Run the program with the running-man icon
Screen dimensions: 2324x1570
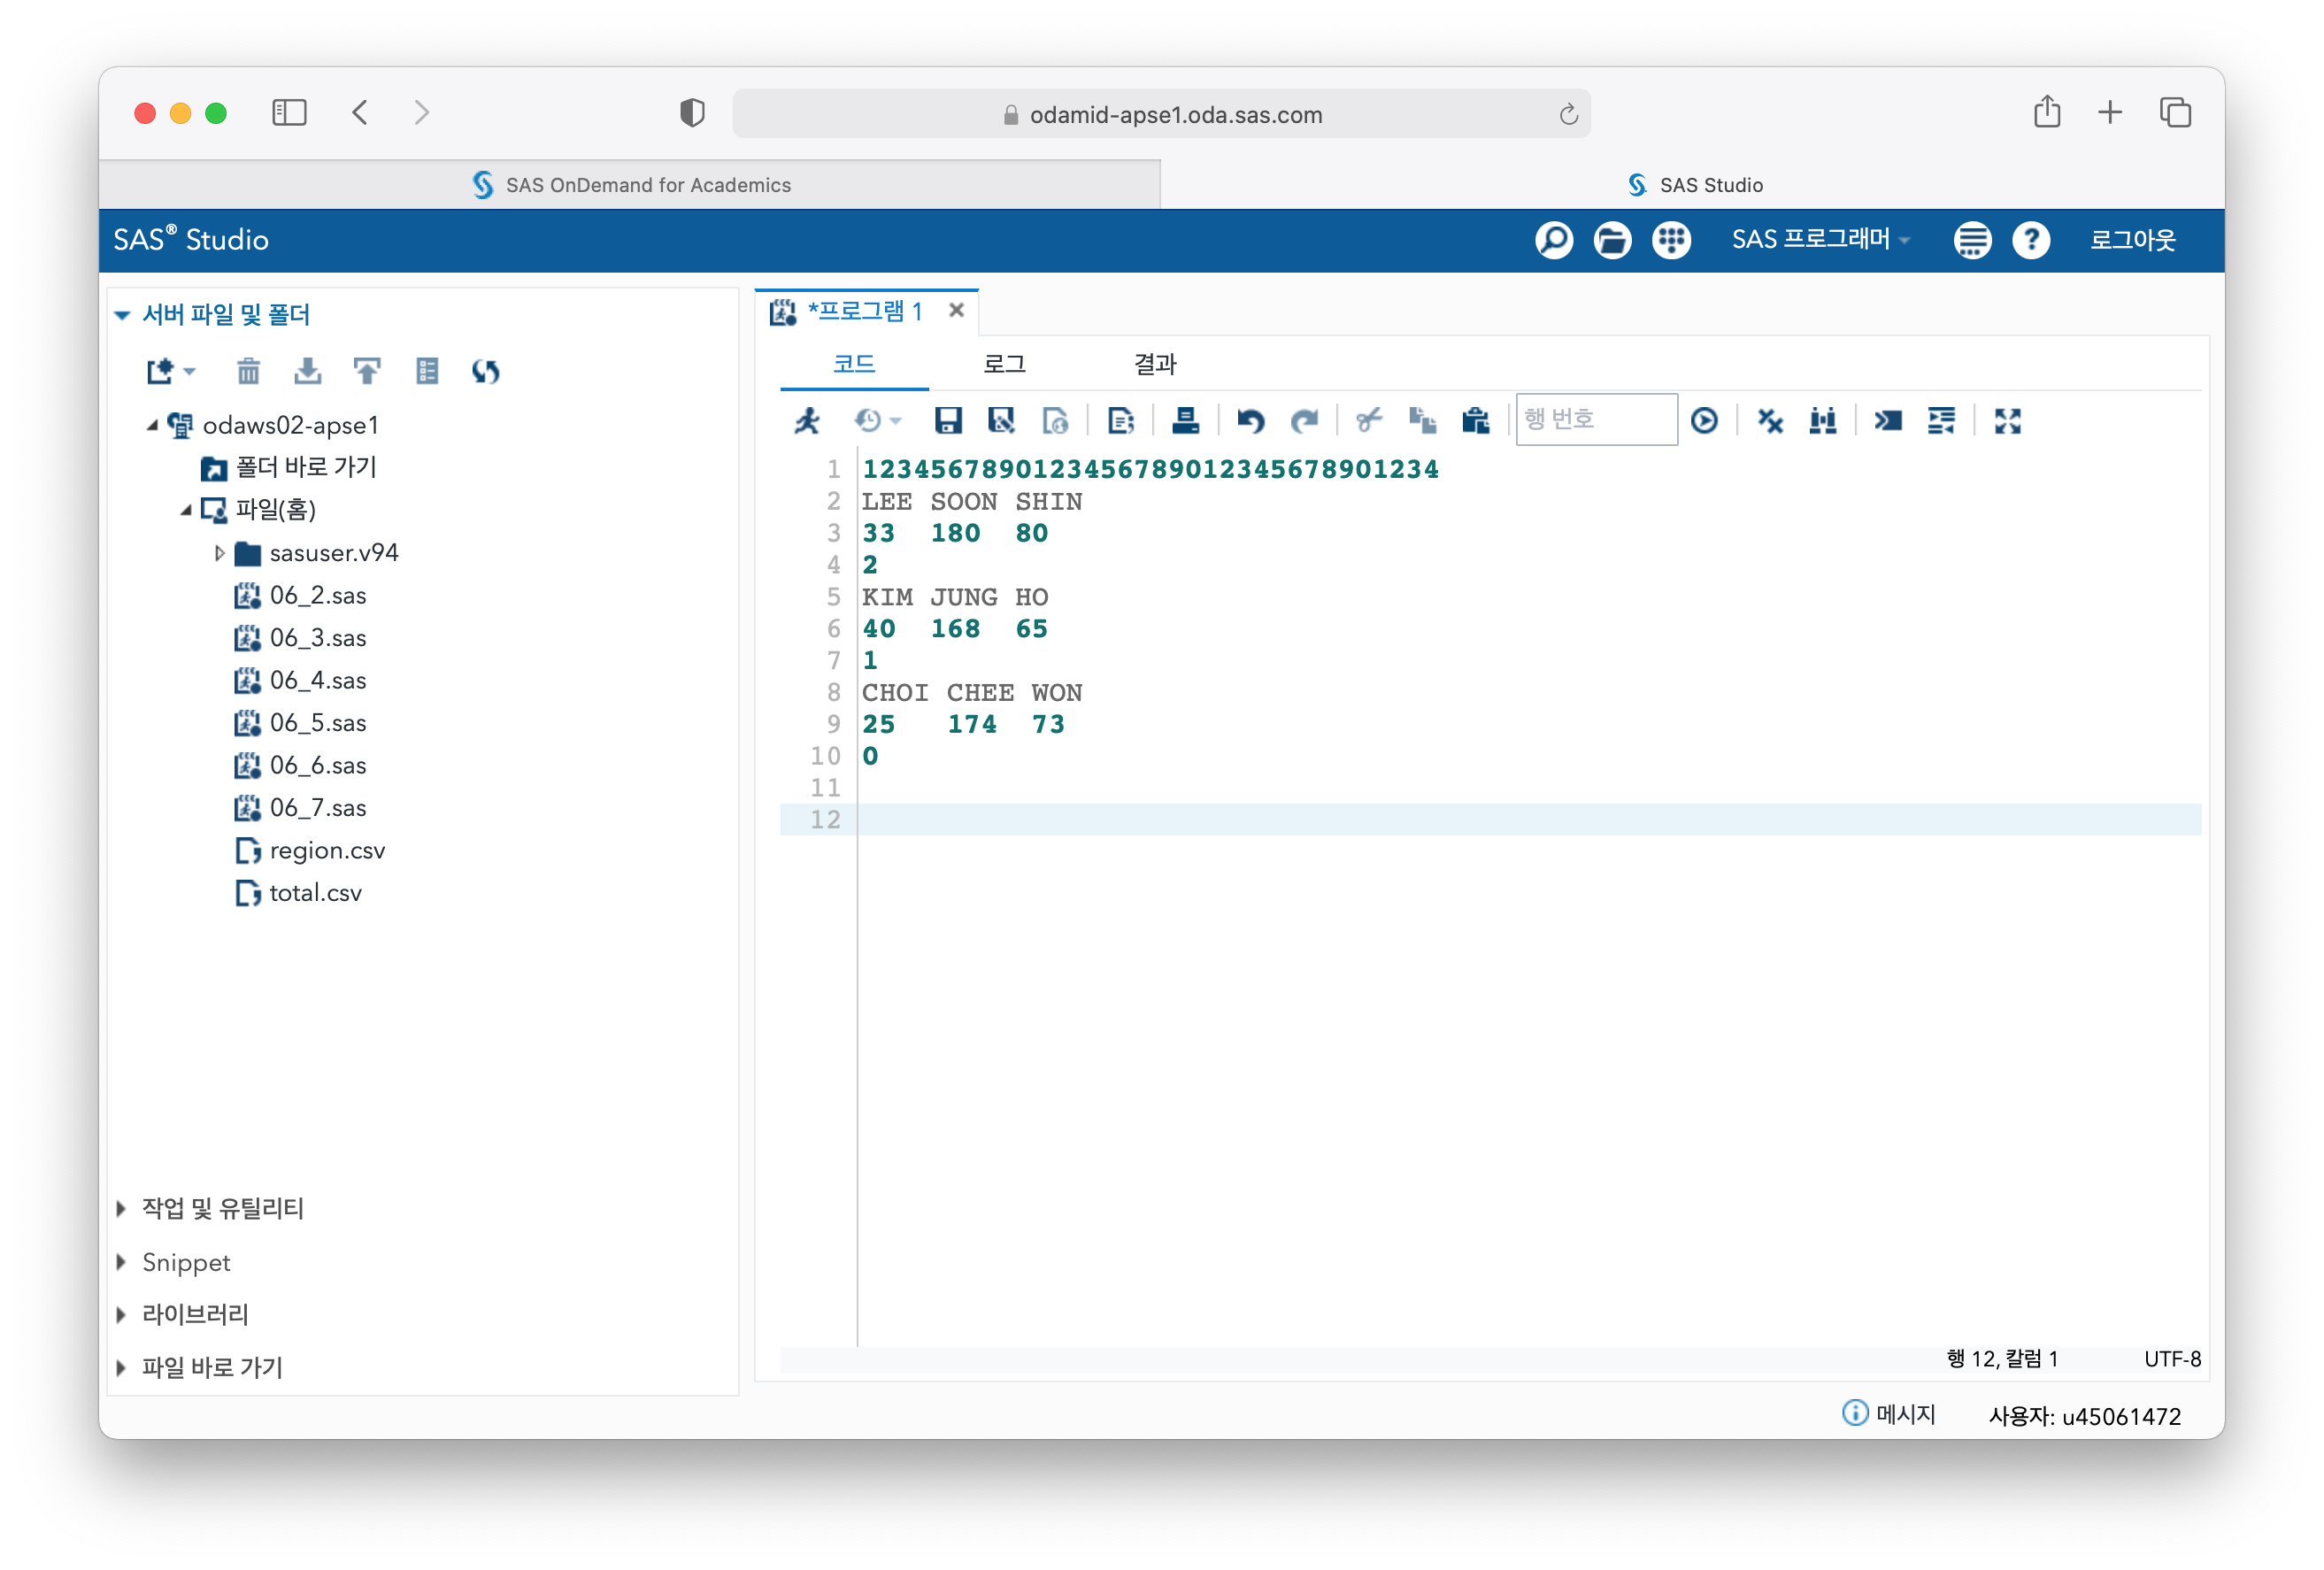pos(806,421)
